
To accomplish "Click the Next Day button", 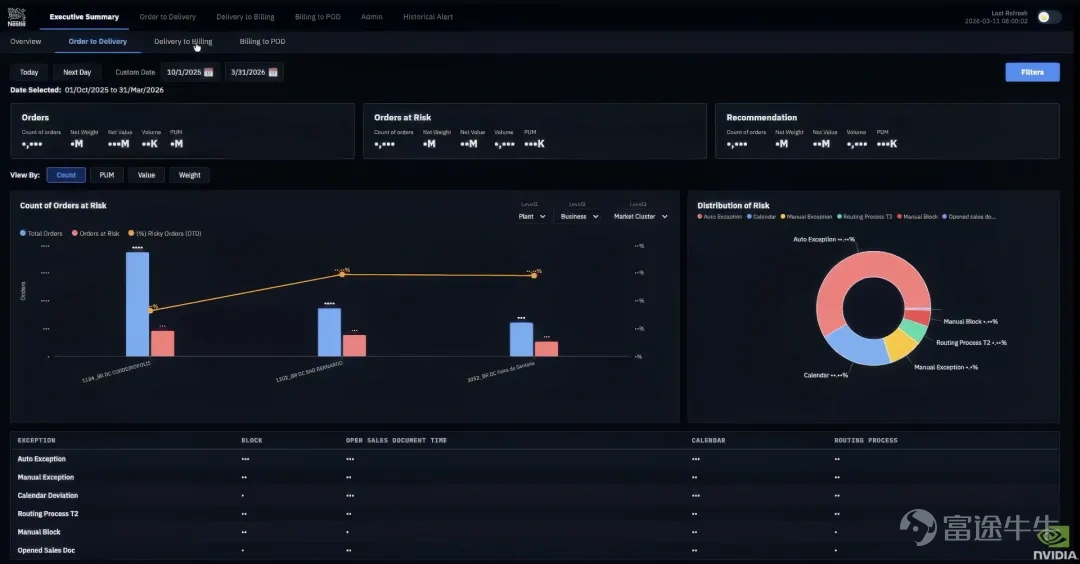I will pyautogui.click(x=77, y=72).
